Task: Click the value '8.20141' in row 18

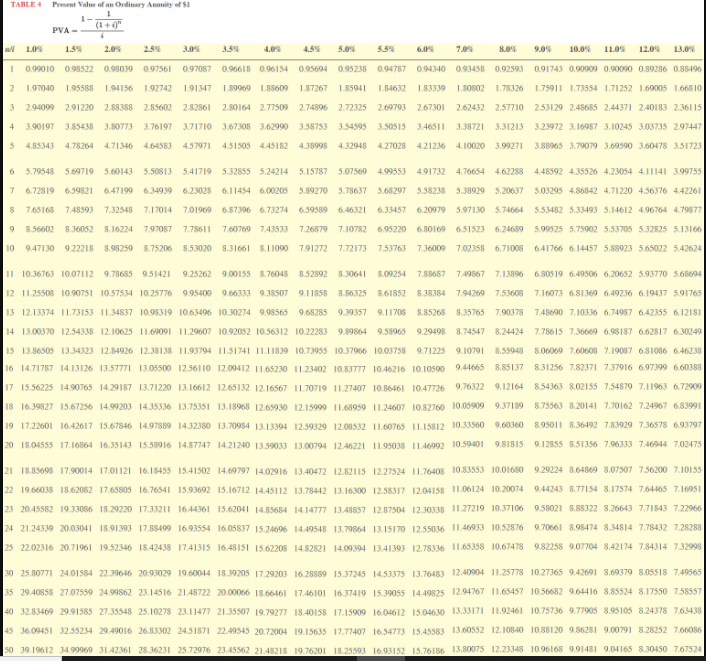Action: tap(584, 406)
